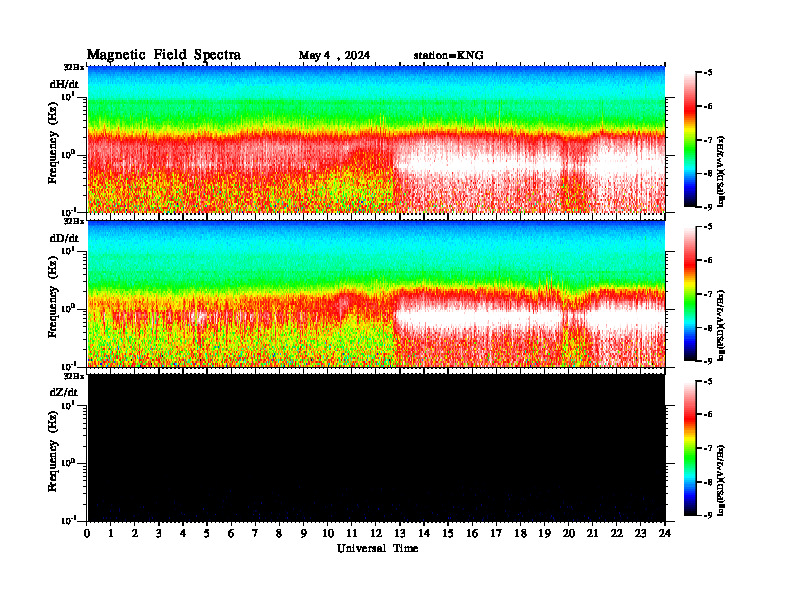This screenshot has height=612, width=792.
Task: Click the 32Hz label above dH/dt panel
Action: tap(74, 67)
